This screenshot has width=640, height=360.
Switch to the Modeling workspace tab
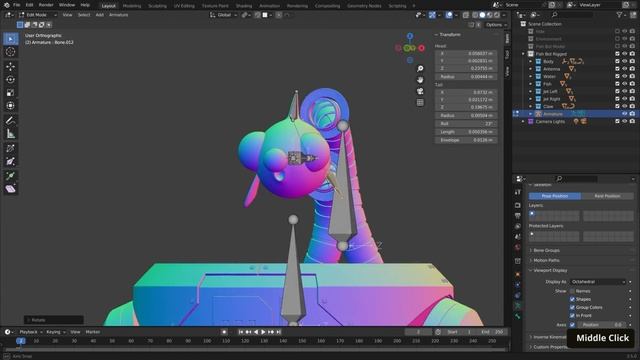point(131,6)
